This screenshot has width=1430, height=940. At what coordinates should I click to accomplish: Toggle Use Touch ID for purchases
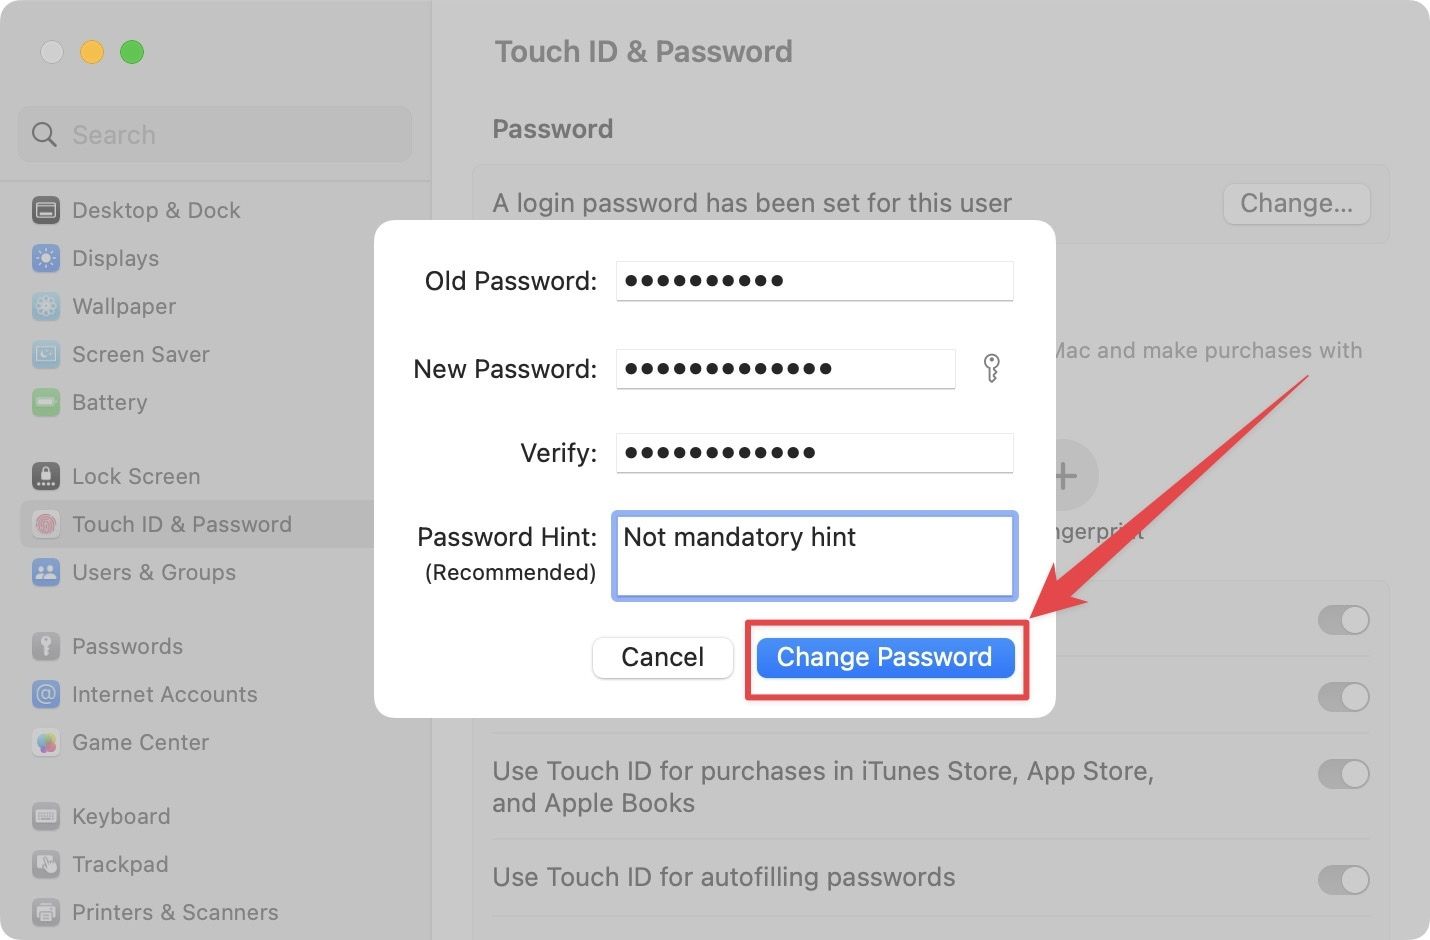tap(1344, 774)
